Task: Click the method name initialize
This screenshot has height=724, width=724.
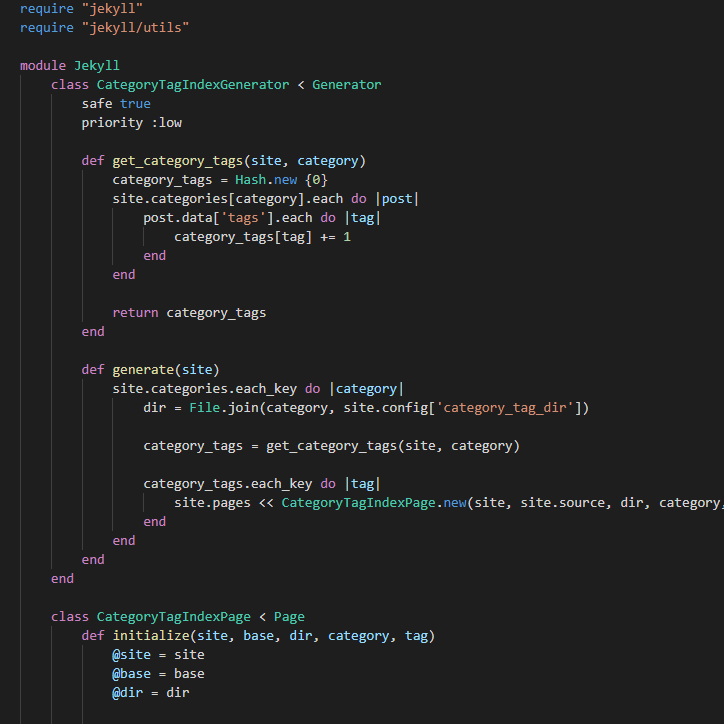Action: 151,636
